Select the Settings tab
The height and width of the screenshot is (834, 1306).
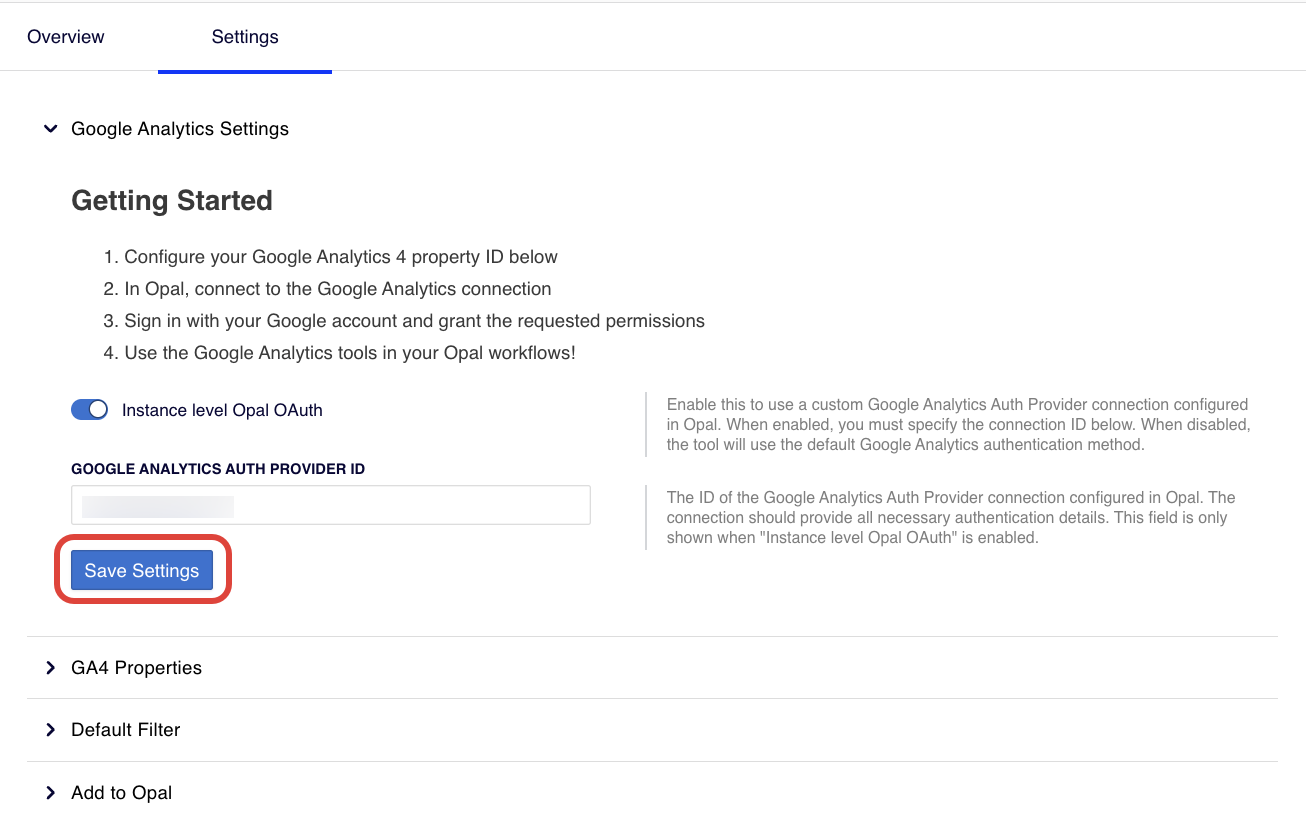[245, 37]
